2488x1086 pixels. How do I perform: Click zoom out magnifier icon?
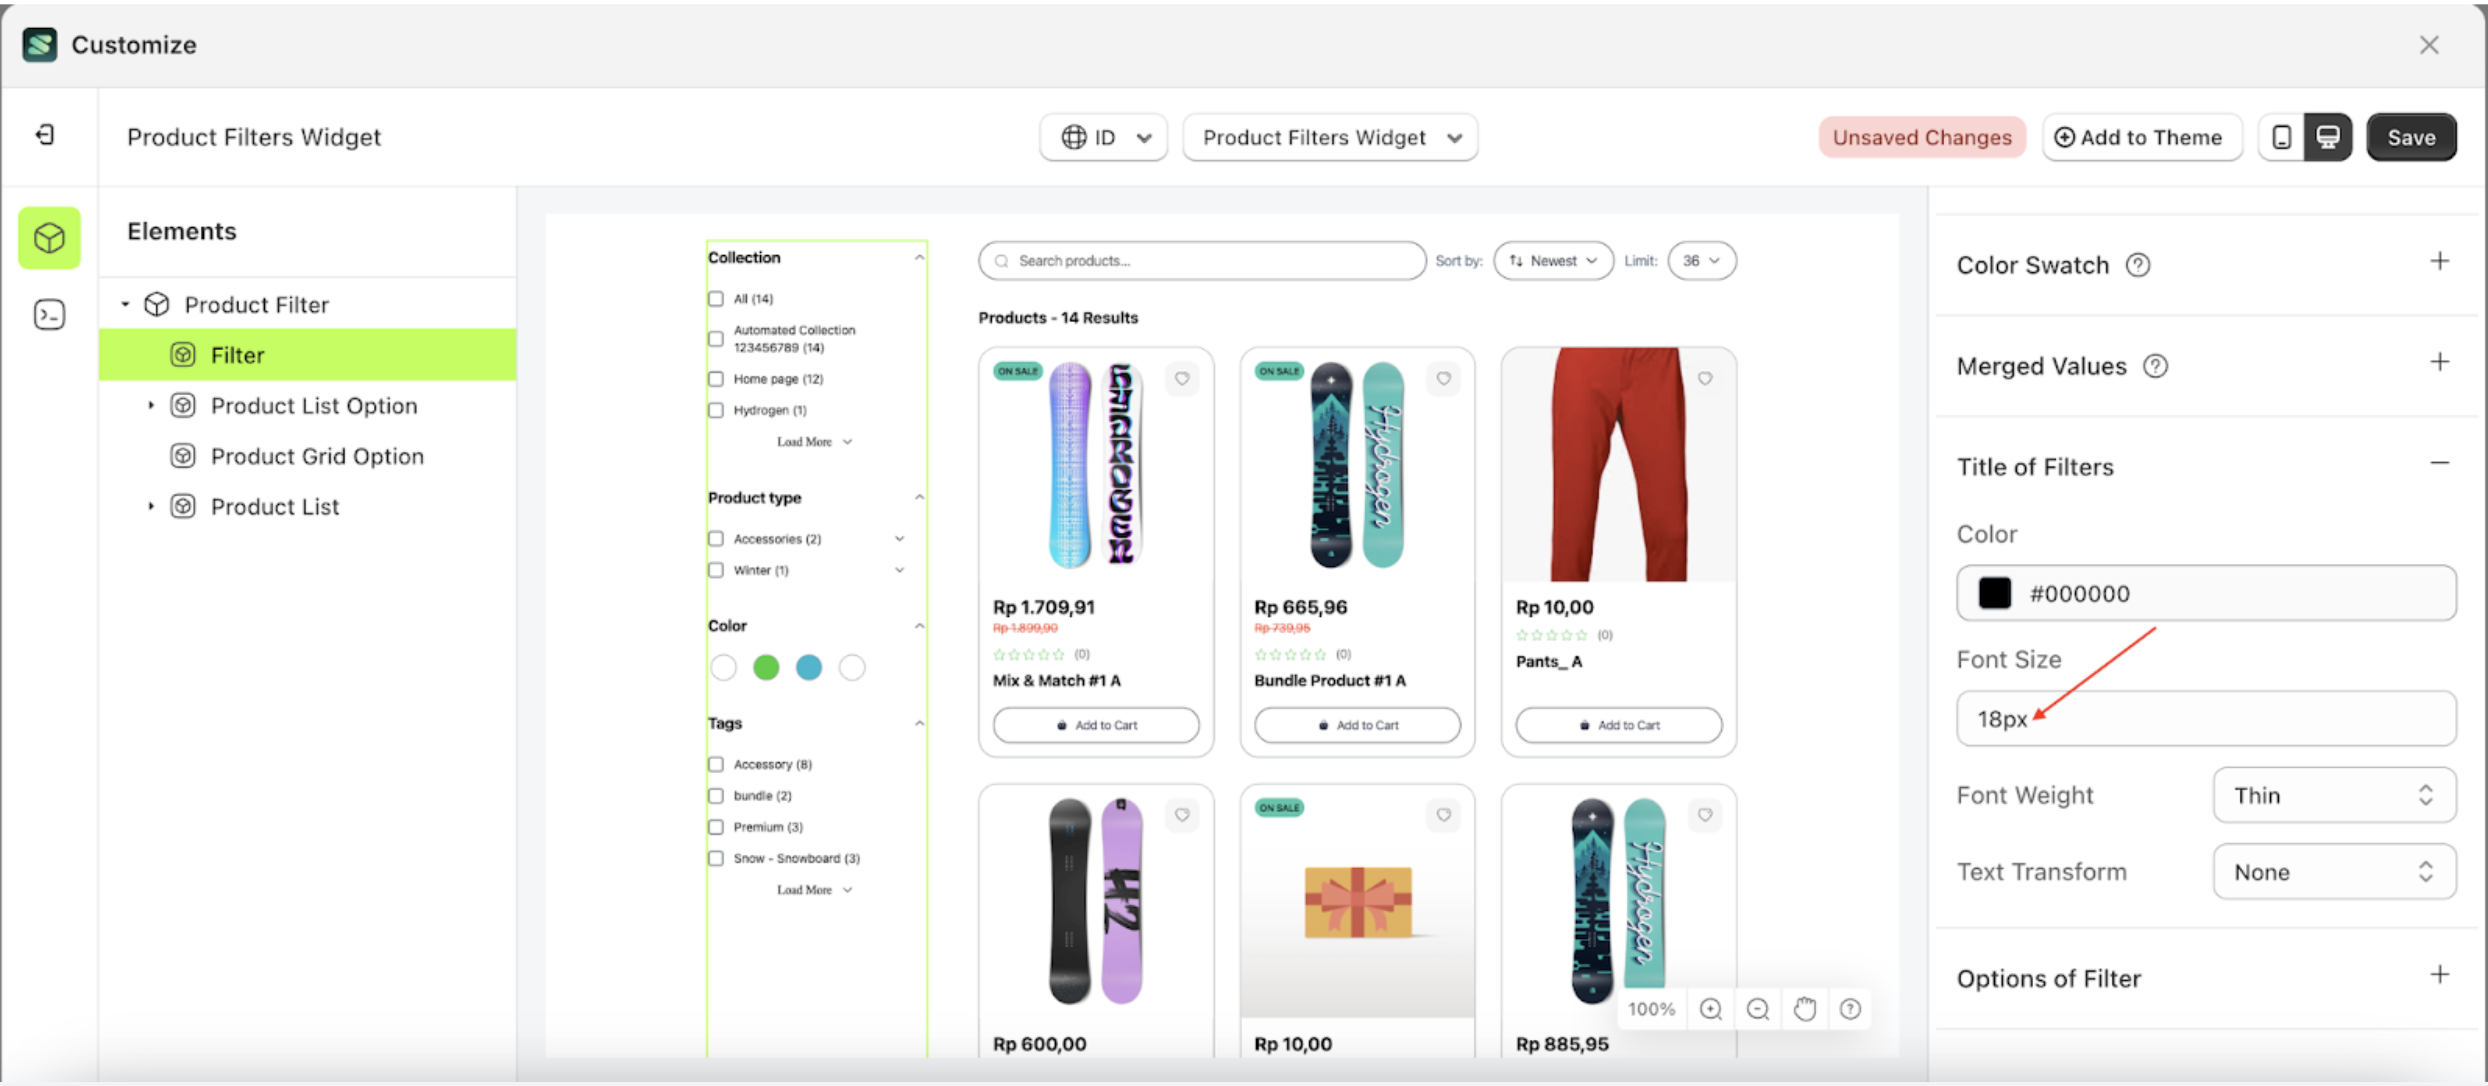(x=1757, y=1009)
